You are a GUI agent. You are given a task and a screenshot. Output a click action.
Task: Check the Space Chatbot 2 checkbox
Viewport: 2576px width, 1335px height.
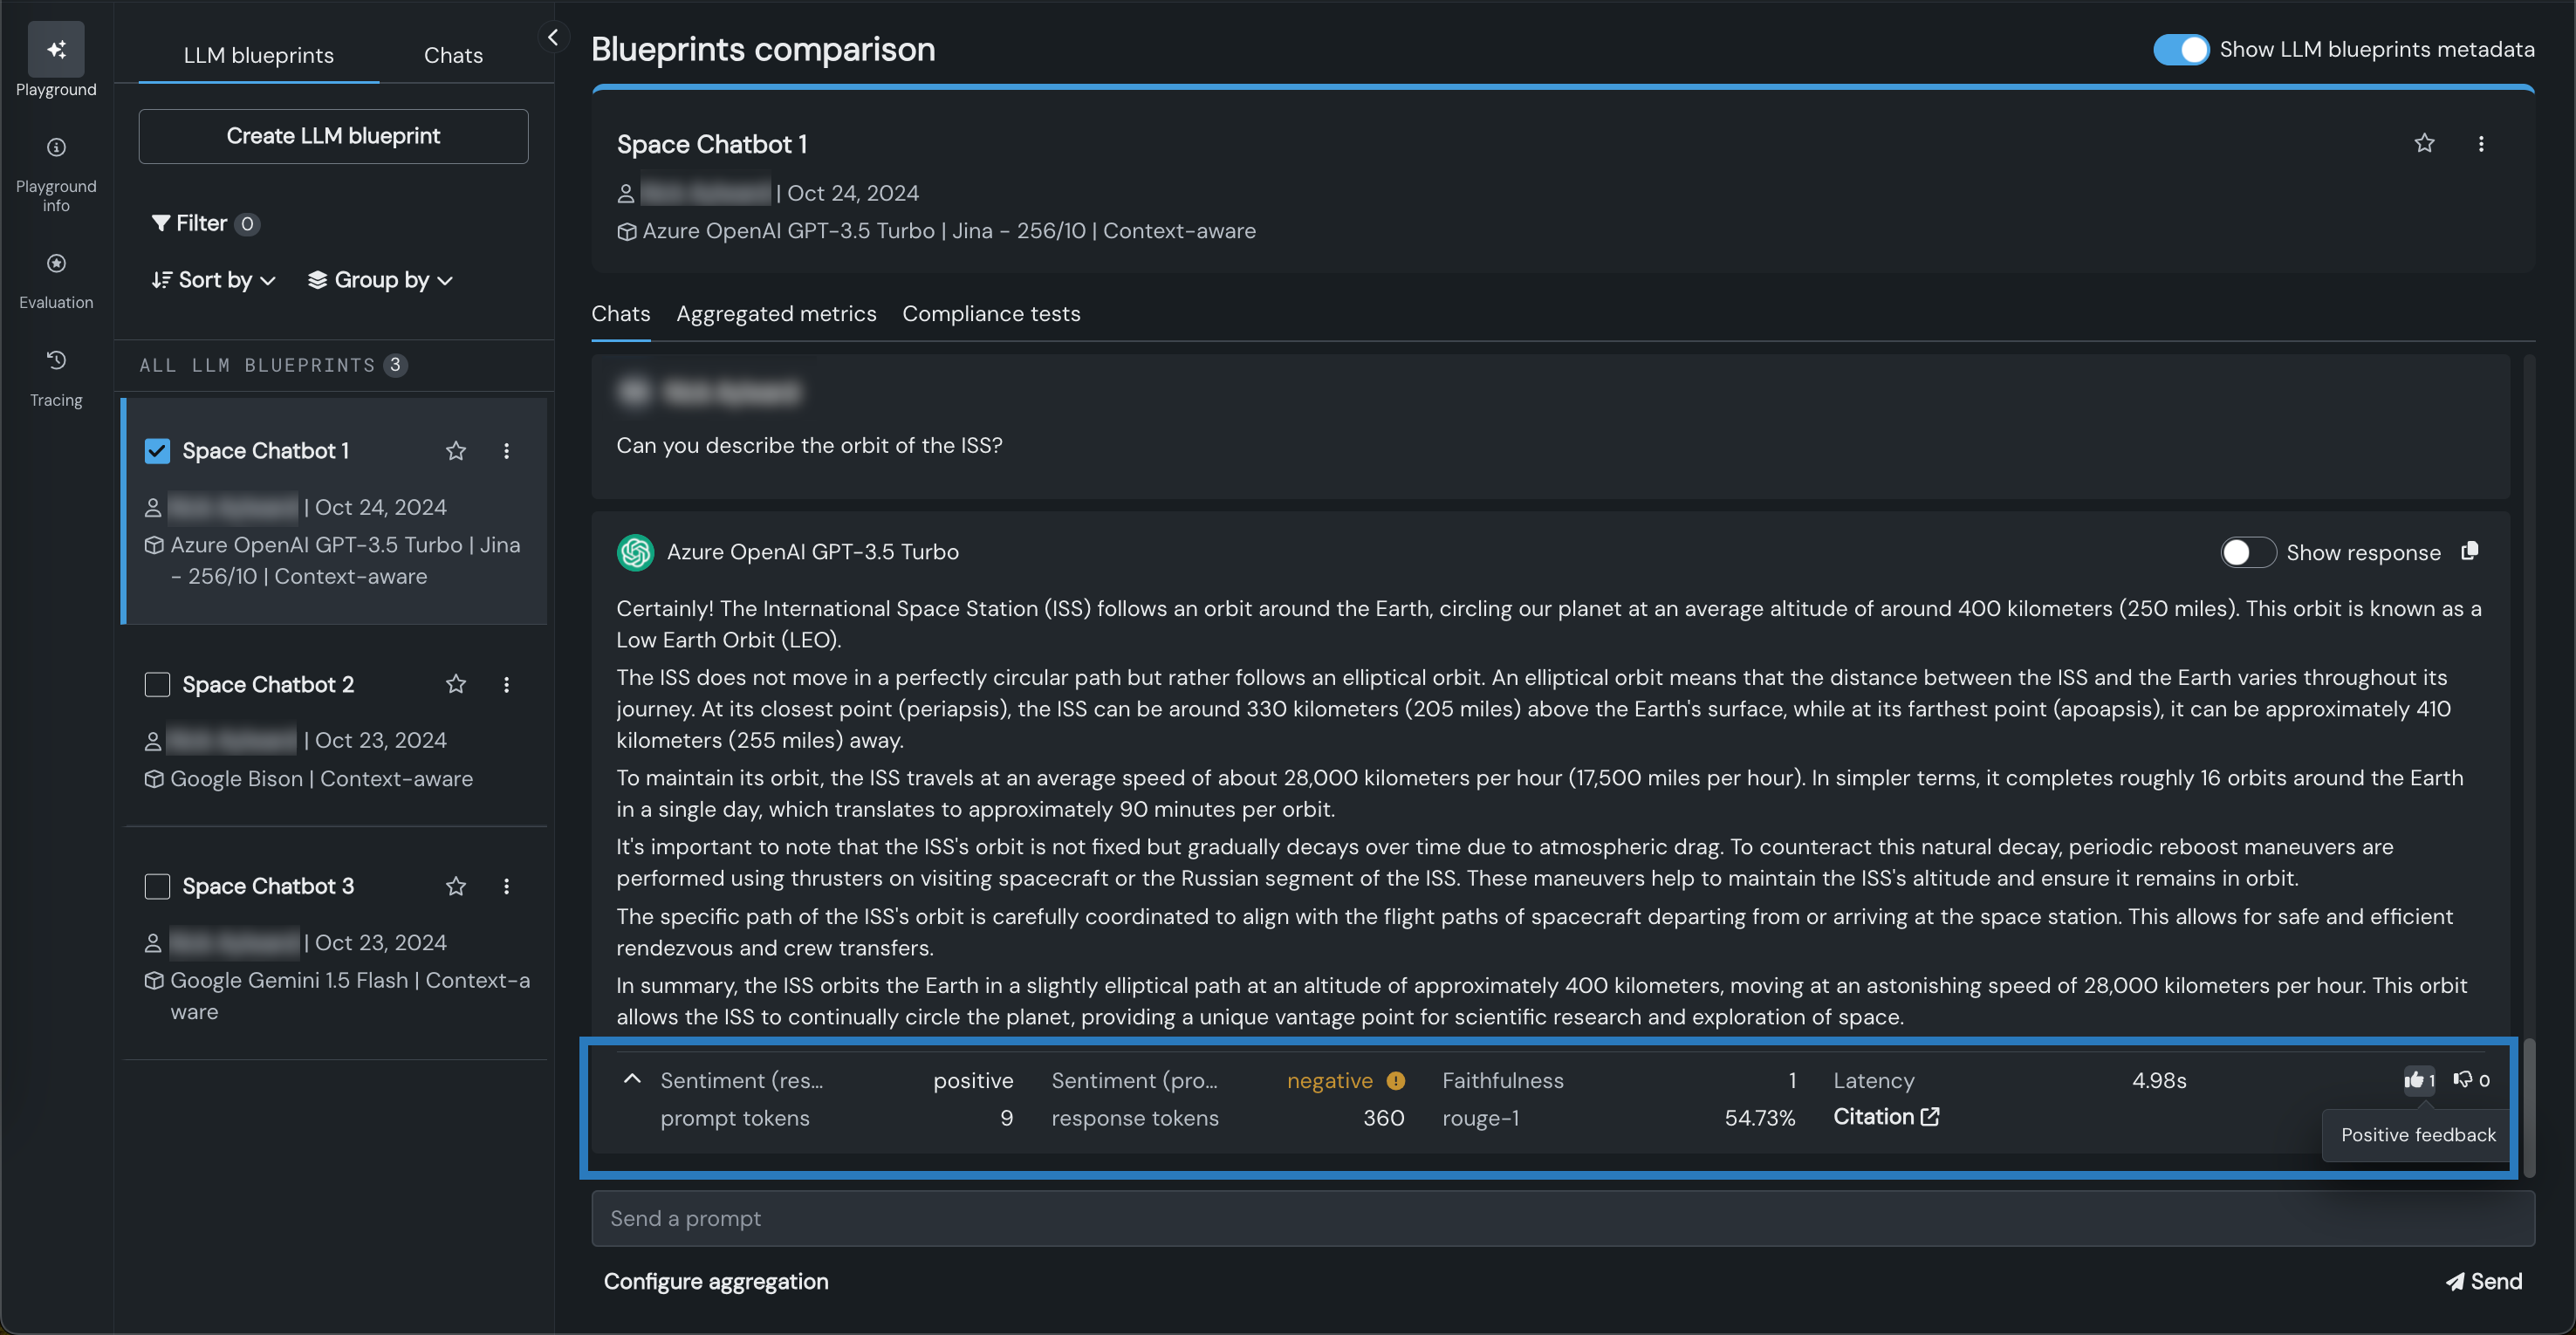click(157, 685)
